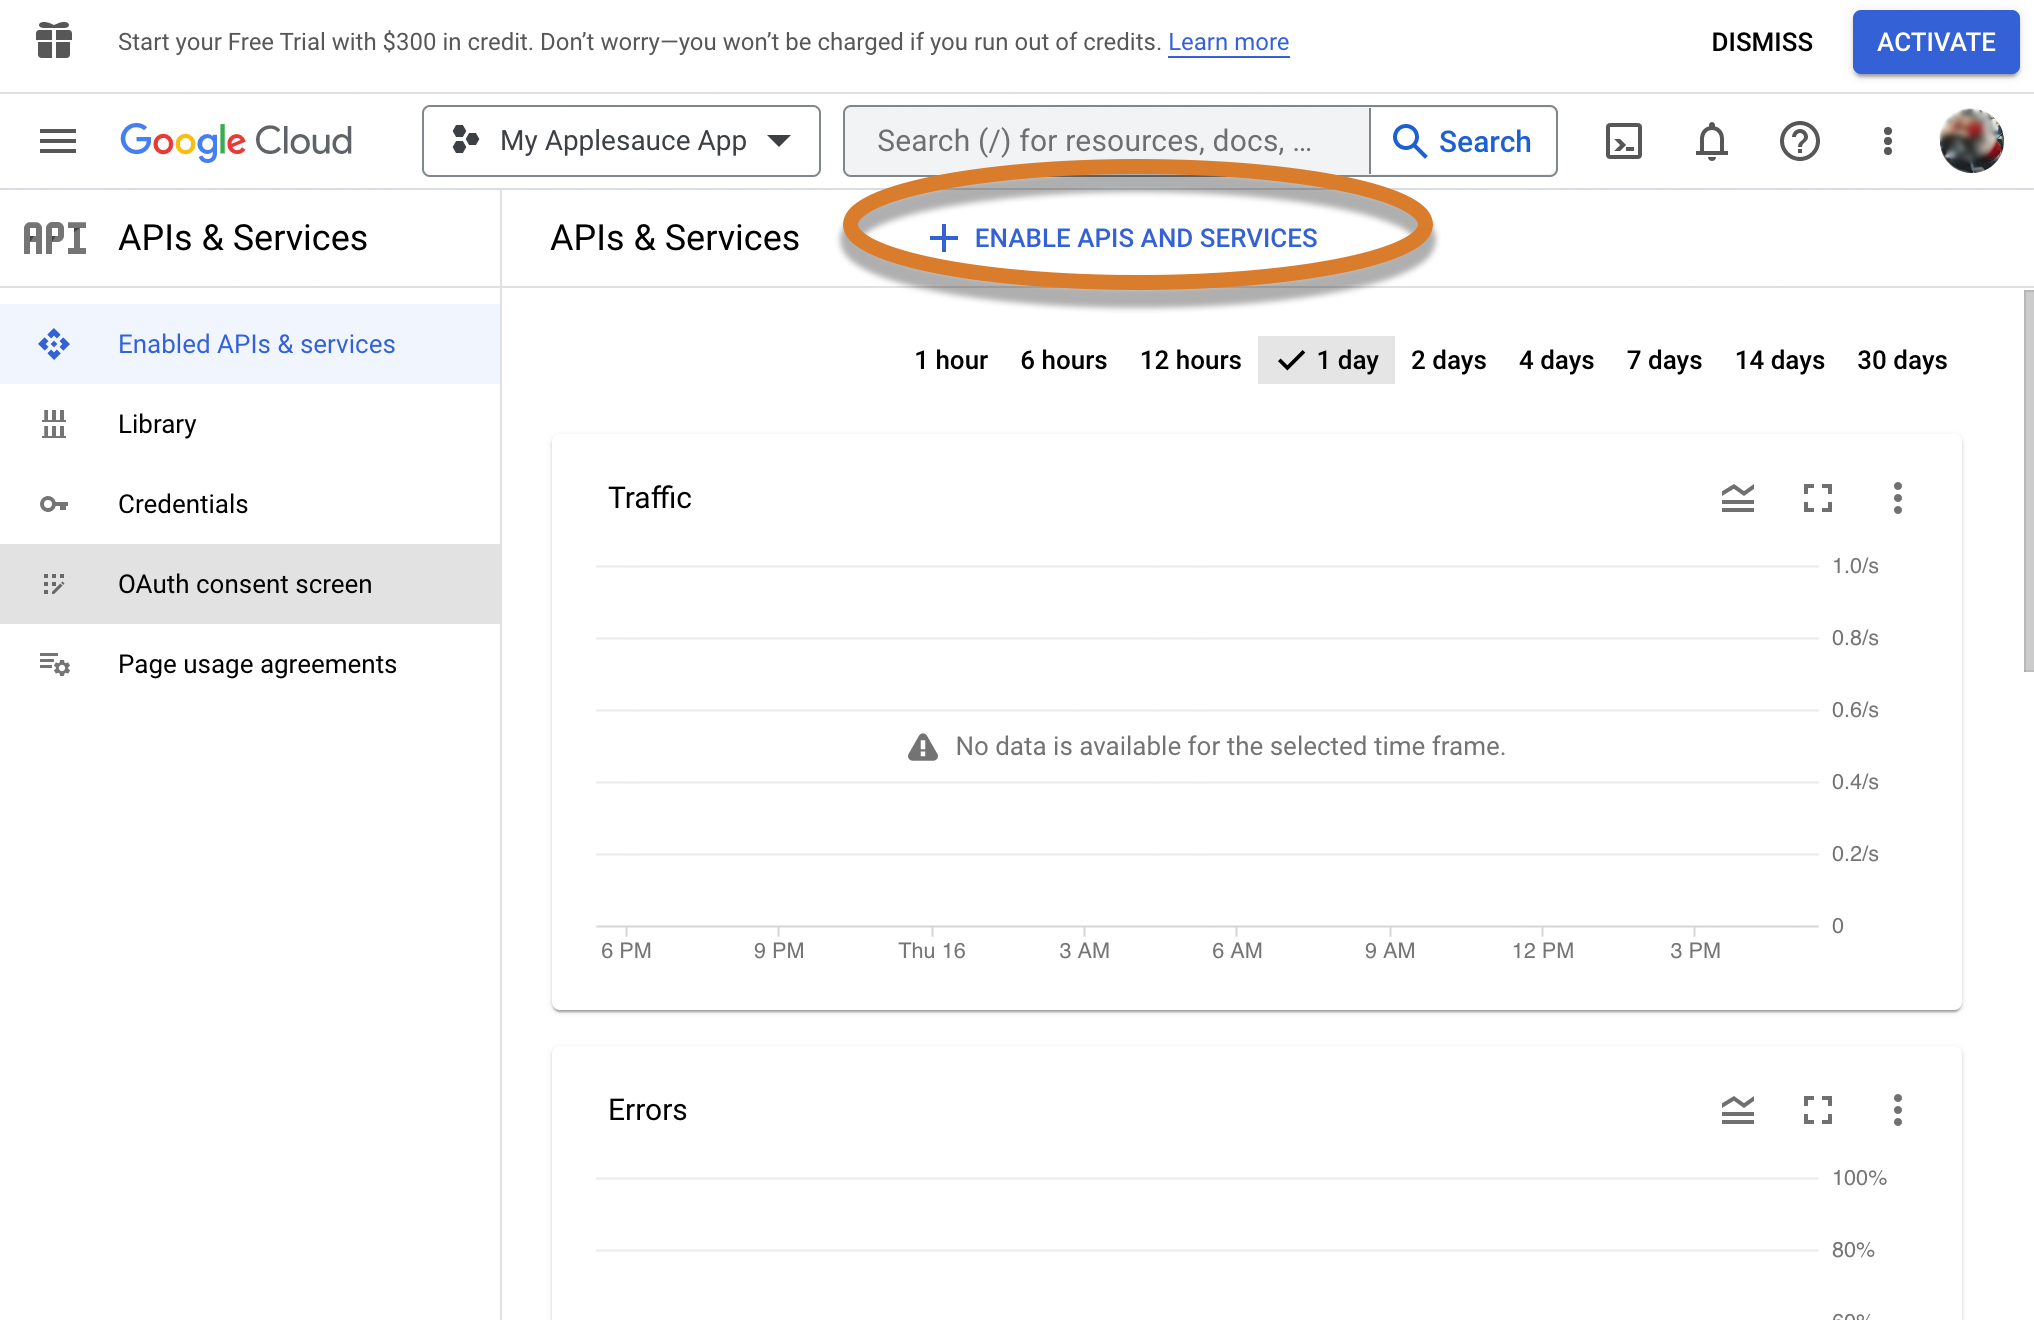Open the account profile avatar
Viewport: 2034px width, 1320px height.
1972,141
